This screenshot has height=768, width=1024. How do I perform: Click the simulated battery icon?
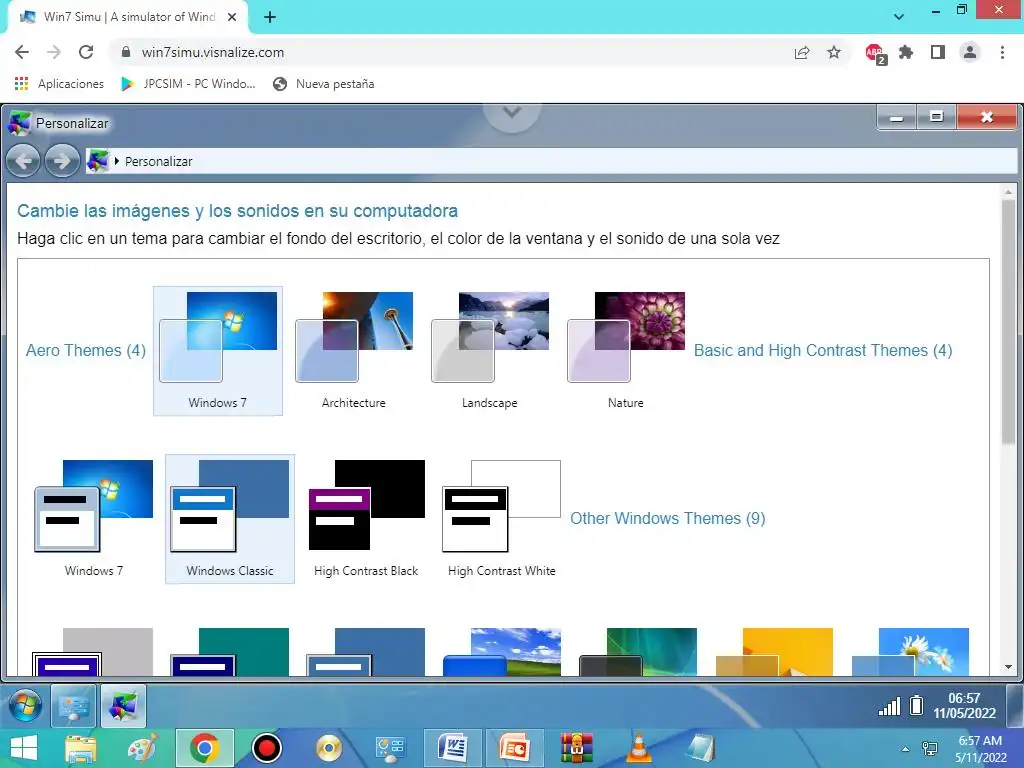[x=916, y=705]
